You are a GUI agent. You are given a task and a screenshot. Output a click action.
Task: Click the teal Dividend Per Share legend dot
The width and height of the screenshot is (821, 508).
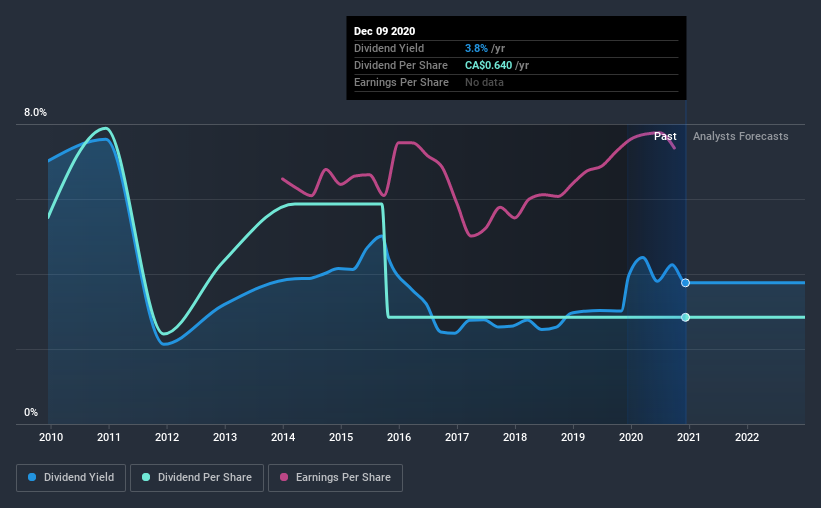[146, 477]
